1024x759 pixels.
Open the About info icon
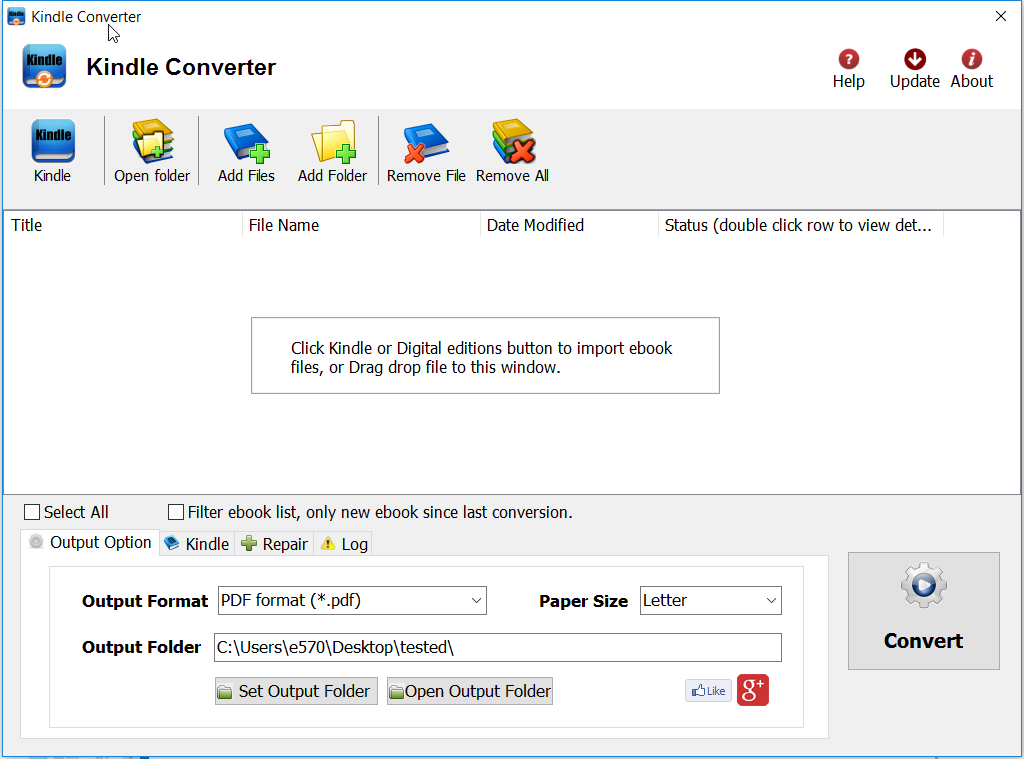[972, 59]
